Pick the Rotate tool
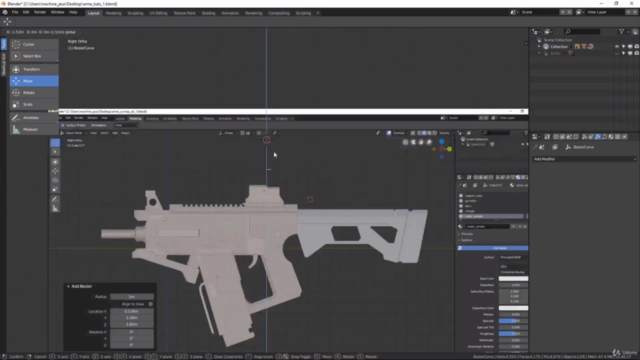640x360 pixels. click(34, 93)
